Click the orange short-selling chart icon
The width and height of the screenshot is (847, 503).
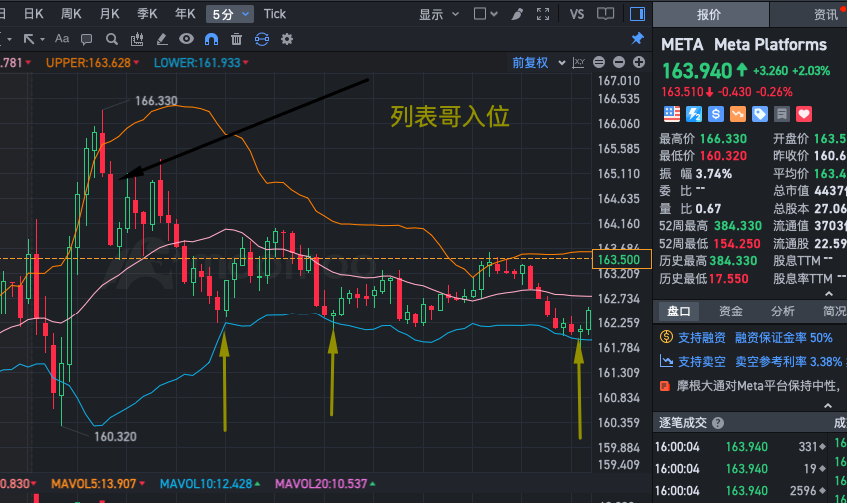(x=738, y=114)
